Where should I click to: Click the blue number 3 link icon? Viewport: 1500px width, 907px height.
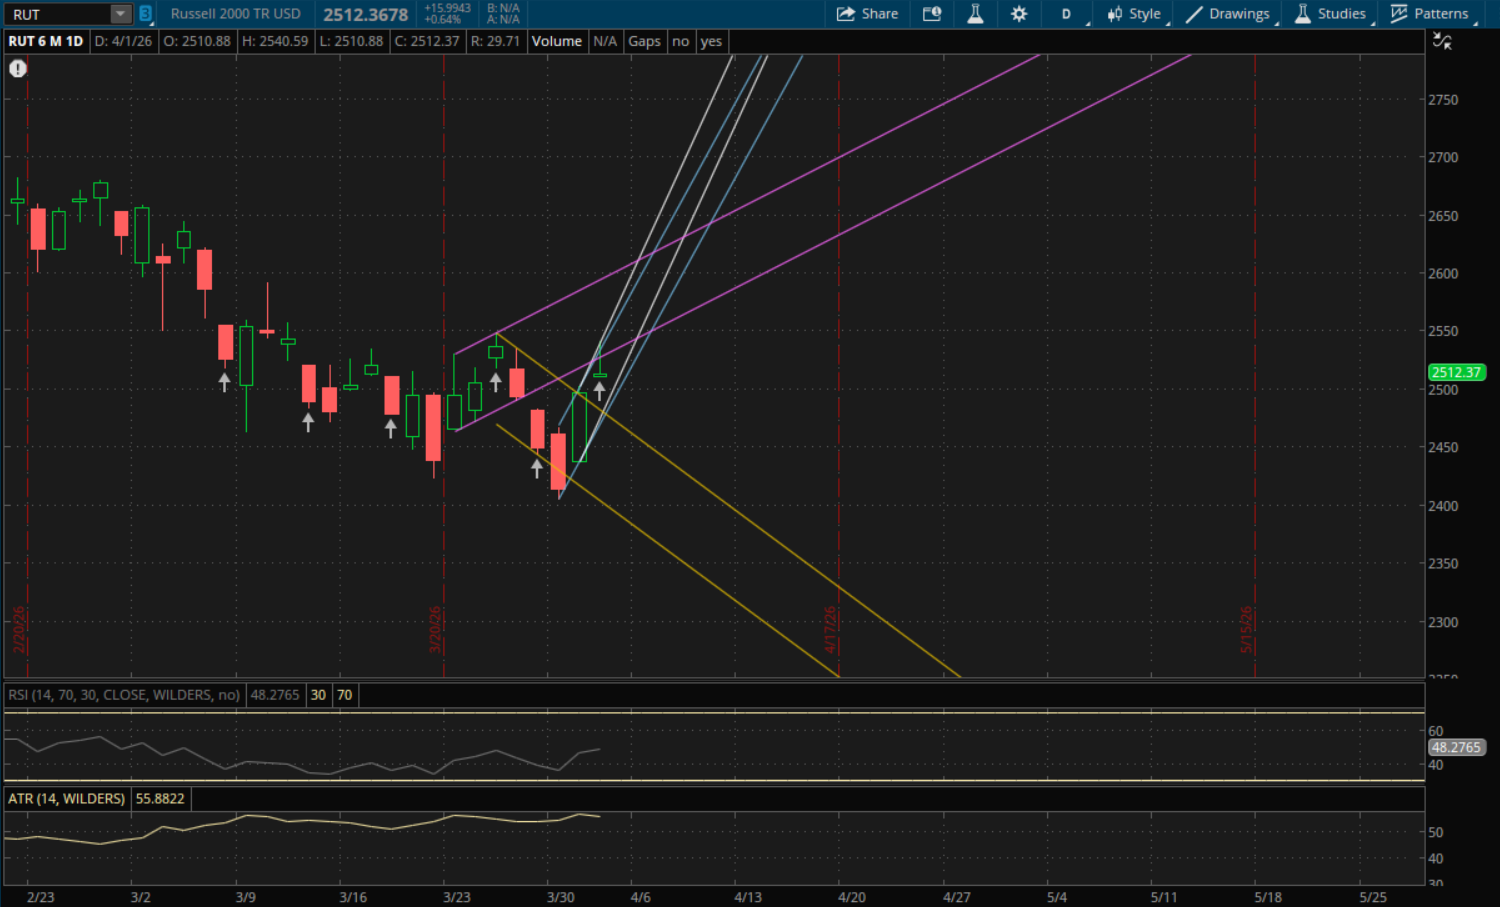point(145,14)
